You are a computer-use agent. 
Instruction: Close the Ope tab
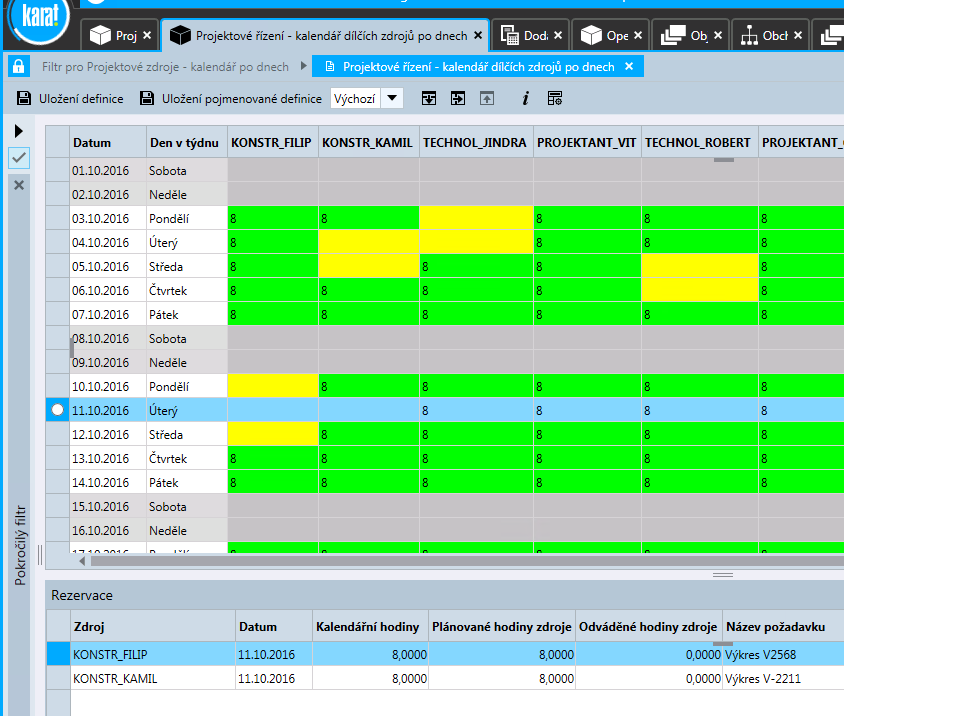click(x=638, y=36)
